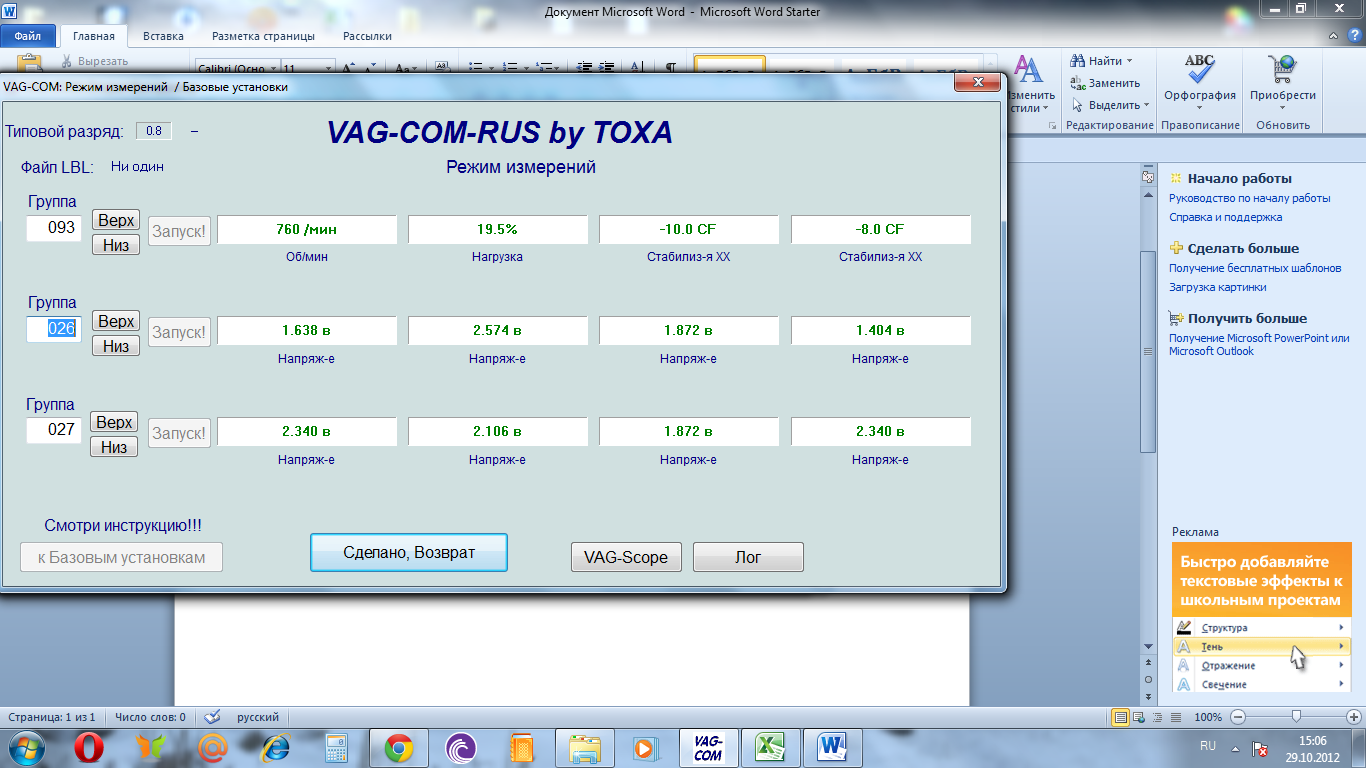This screenshot has width=1366, height=768.
Task: Click the VAG-Scope button
Action: pos(625,557)
